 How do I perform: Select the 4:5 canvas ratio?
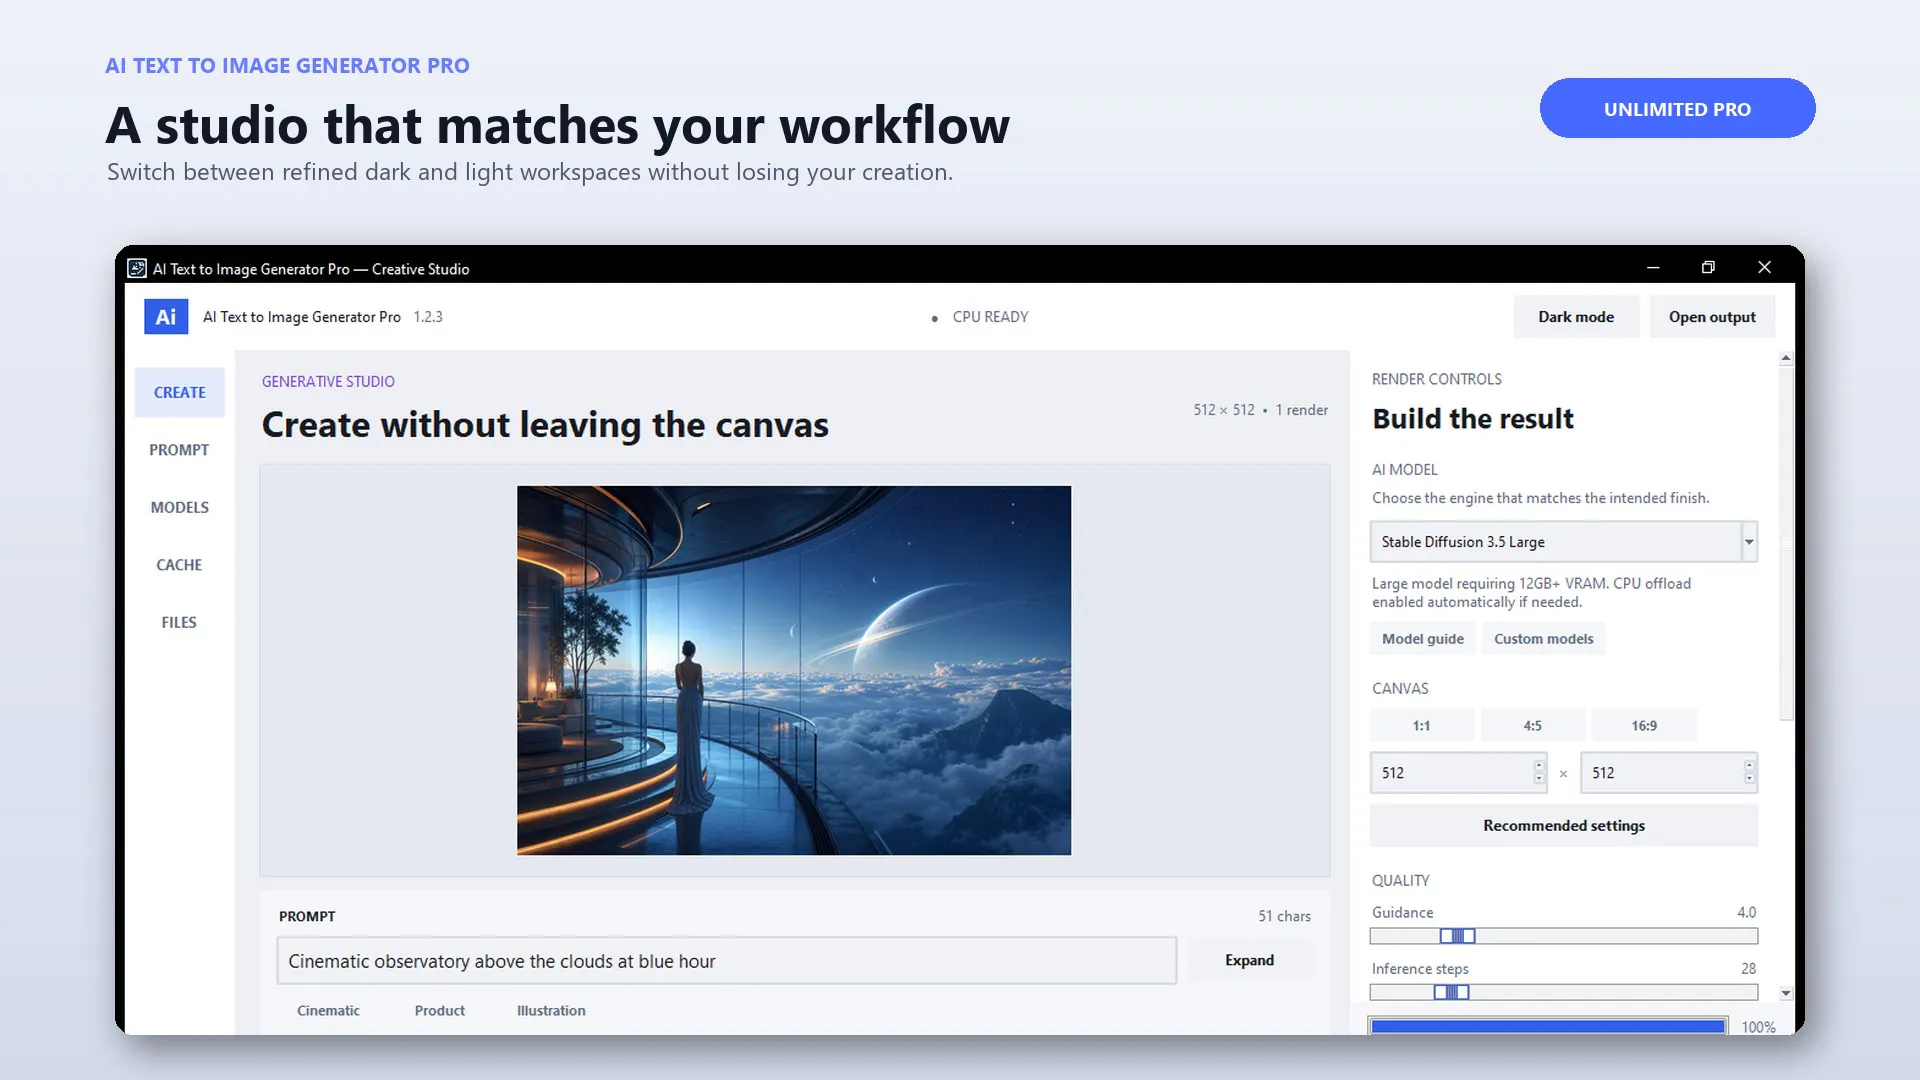pyautogui.click(x=1533, y=726)
